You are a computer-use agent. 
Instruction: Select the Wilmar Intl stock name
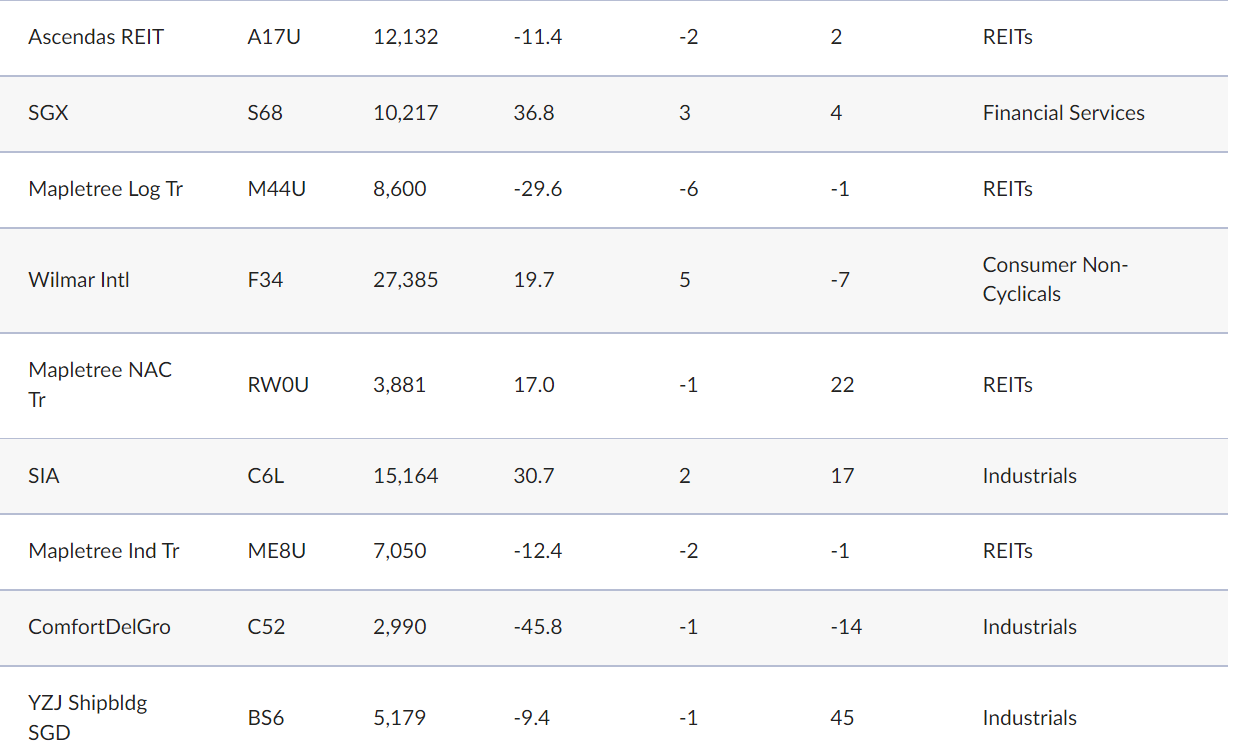[x=79, y=280]
